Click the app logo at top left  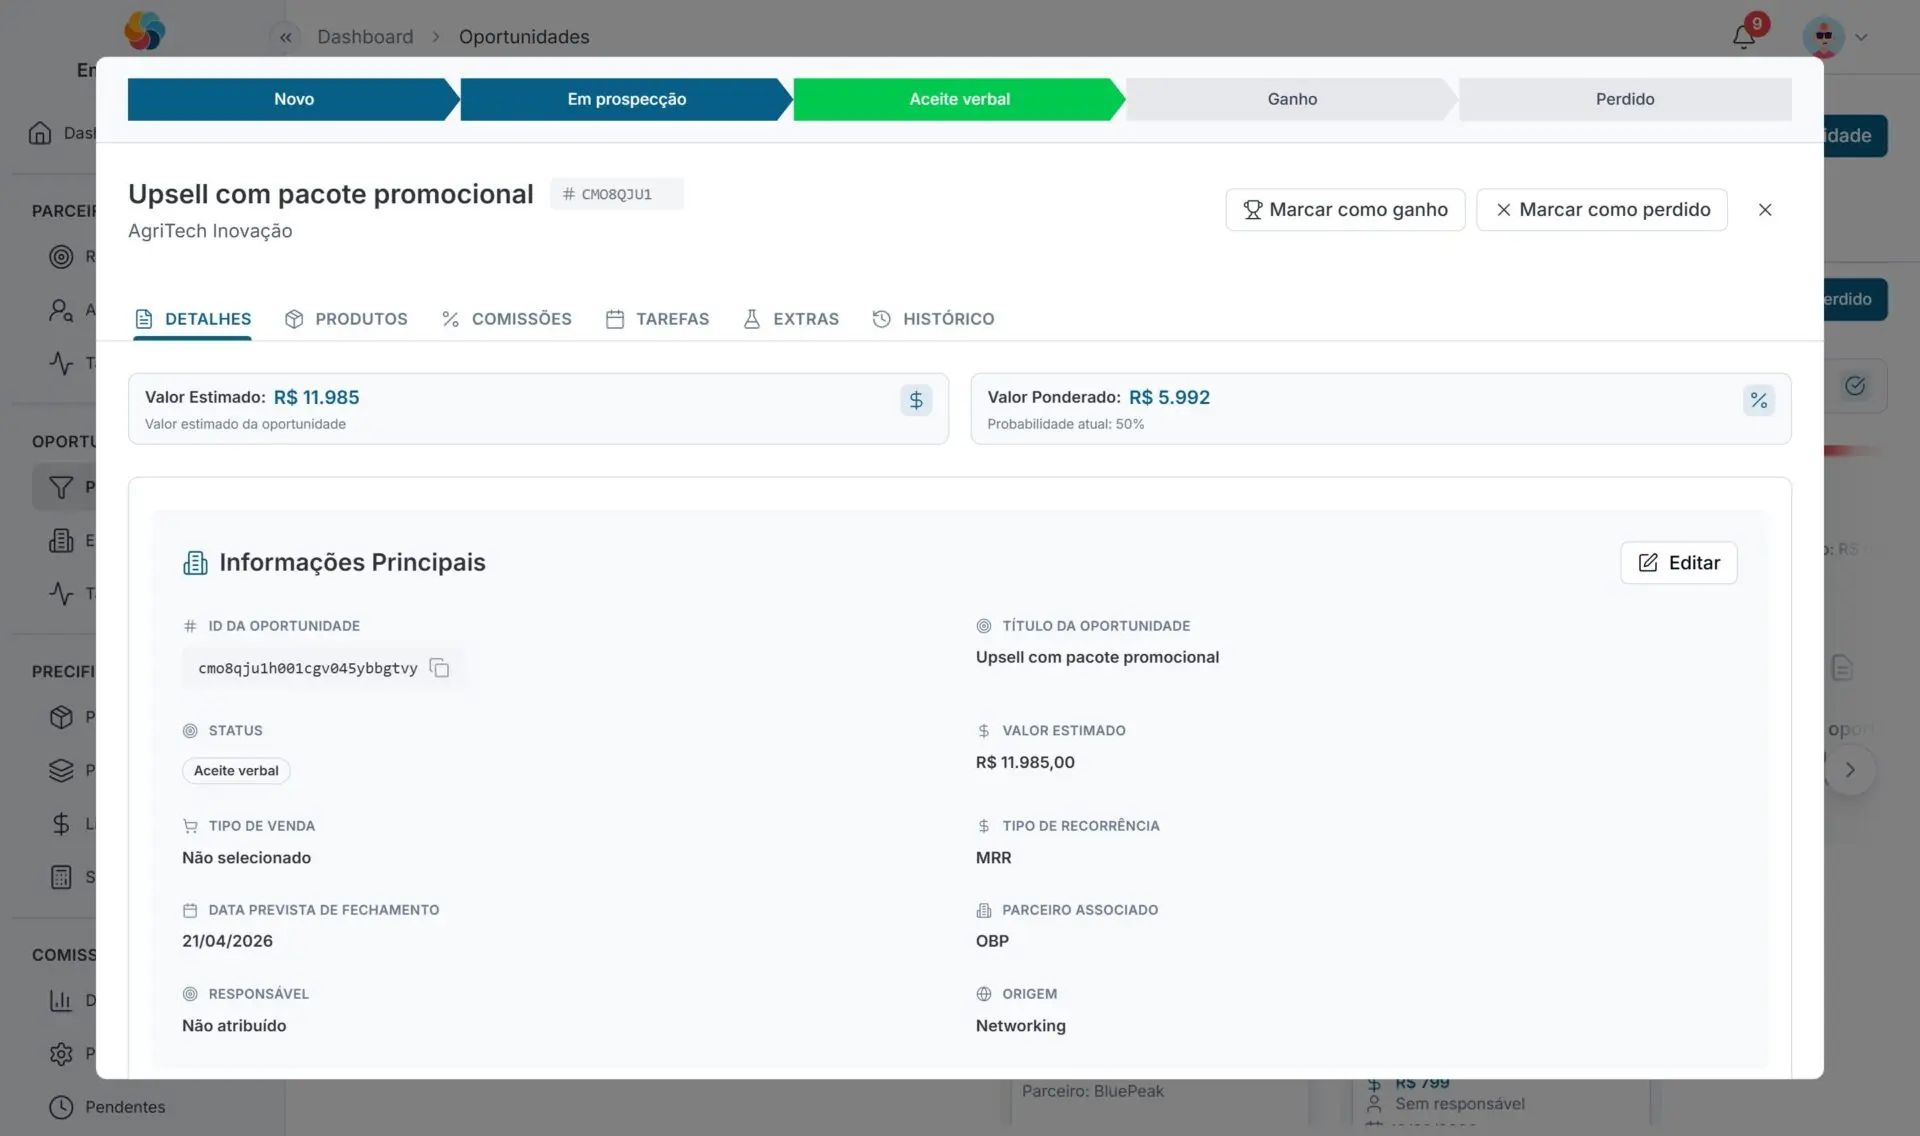(x=144, y=30)
